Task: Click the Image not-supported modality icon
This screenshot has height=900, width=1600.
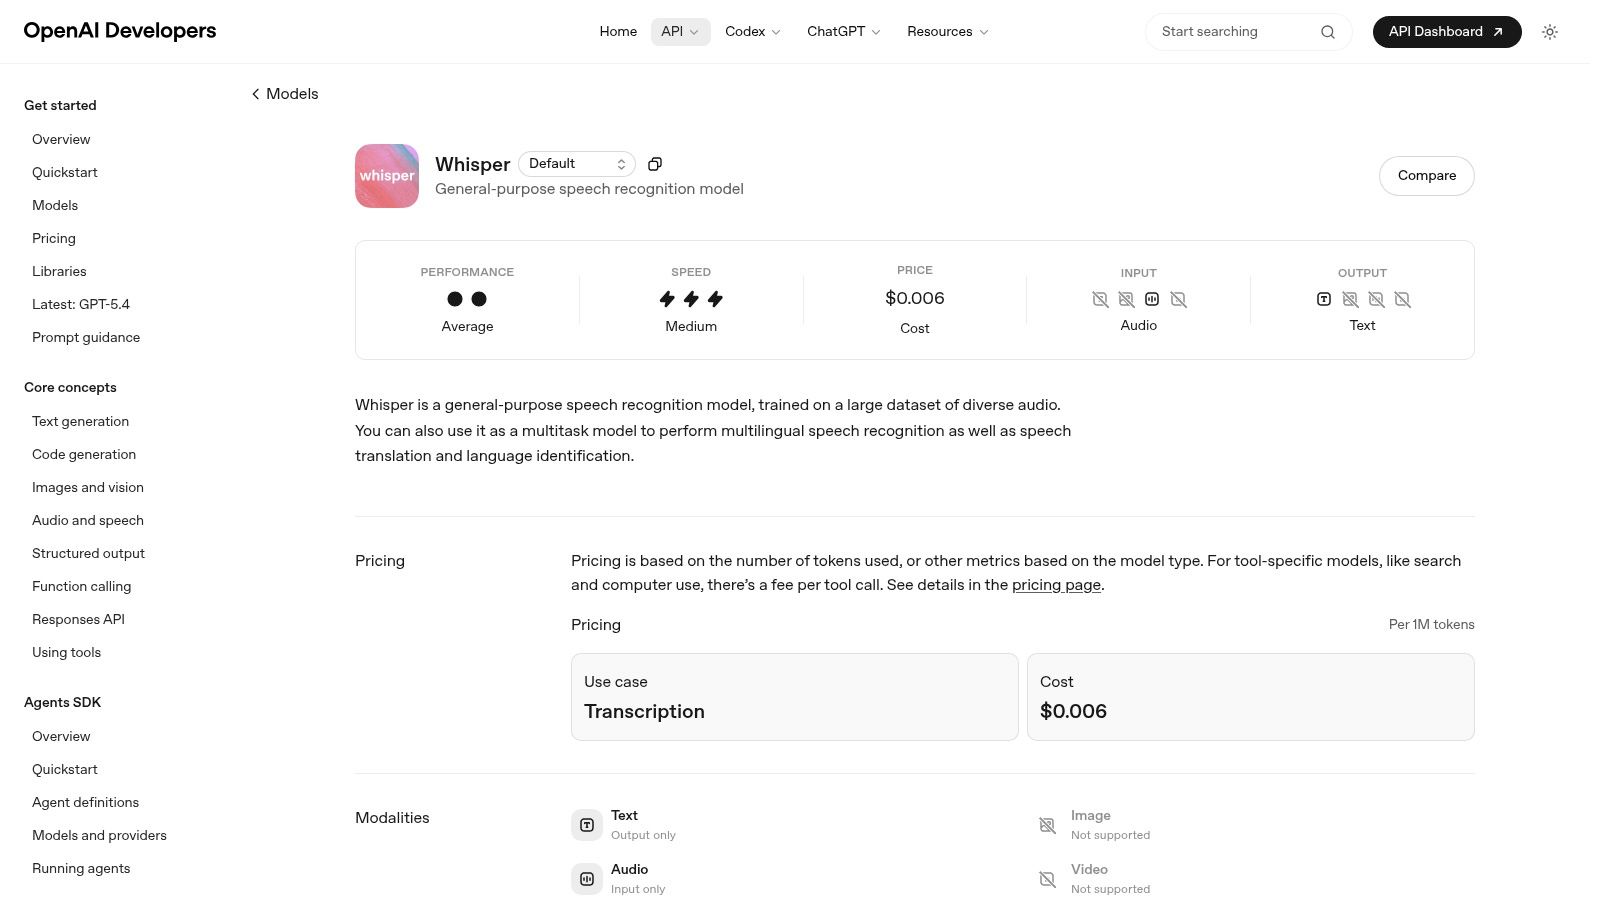Action: point(1047,824)
